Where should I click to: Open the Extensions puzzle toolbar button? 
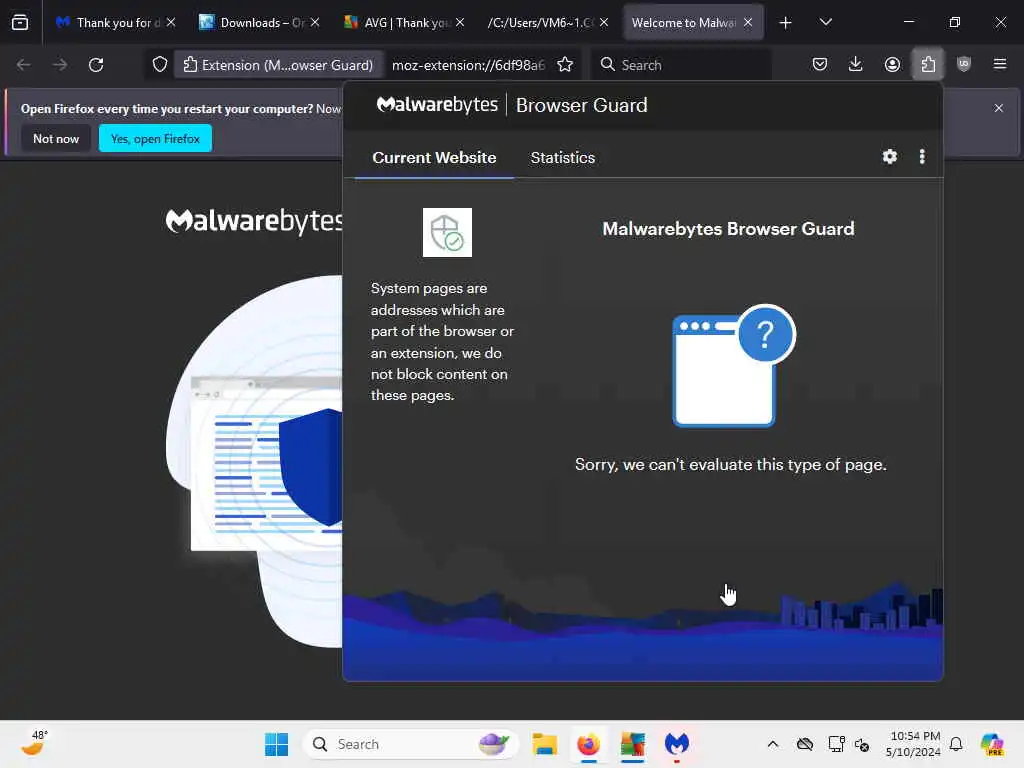928,64
